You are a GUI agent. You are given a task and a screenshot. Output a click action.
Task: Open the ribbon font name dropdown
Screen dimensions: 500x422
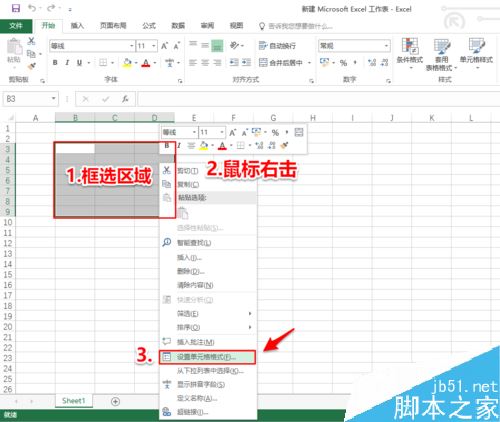click(x=132, y=46)
